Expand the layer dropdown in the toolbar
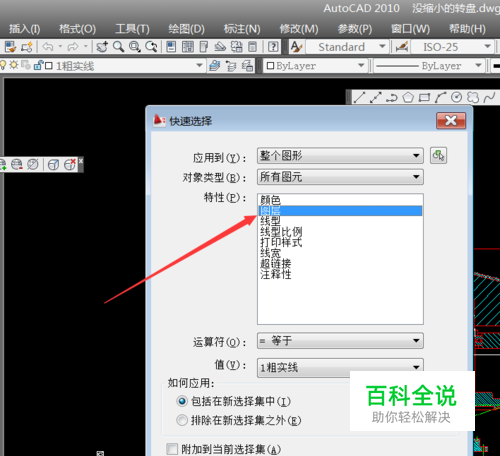The width and height of the screenshot is (500, 456). click(x=199, y=65)
